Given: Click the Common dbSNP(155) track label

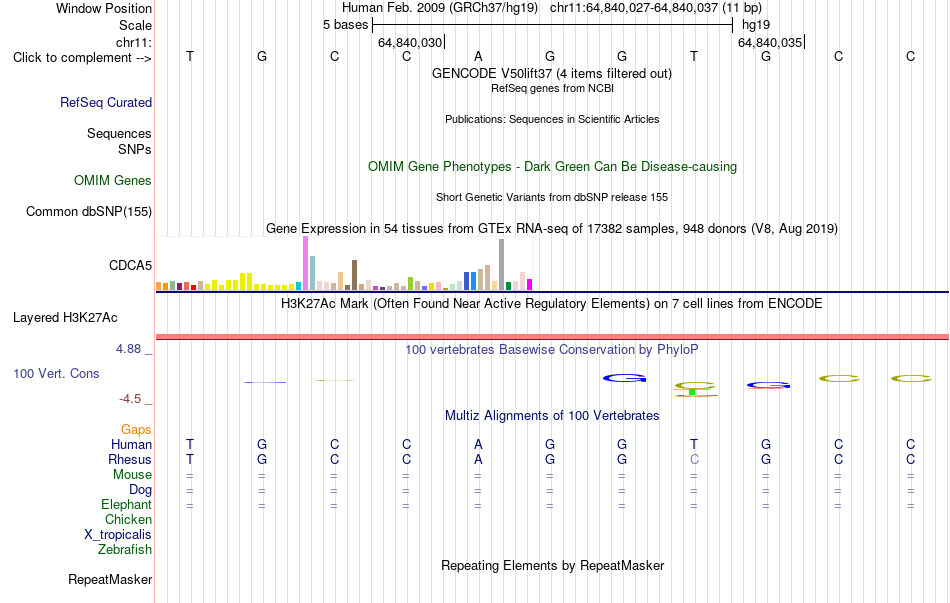Looking at the screenshot, I should 89,212.
